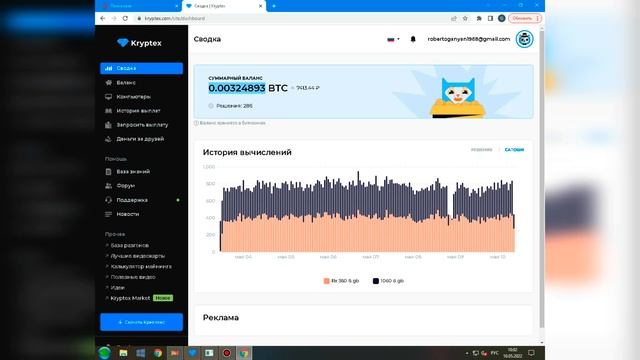Image resolution: width=640 pixels, height=360 pixels.
Task: Click the tallest bar in computation history chart
Action: coord(358,211)
